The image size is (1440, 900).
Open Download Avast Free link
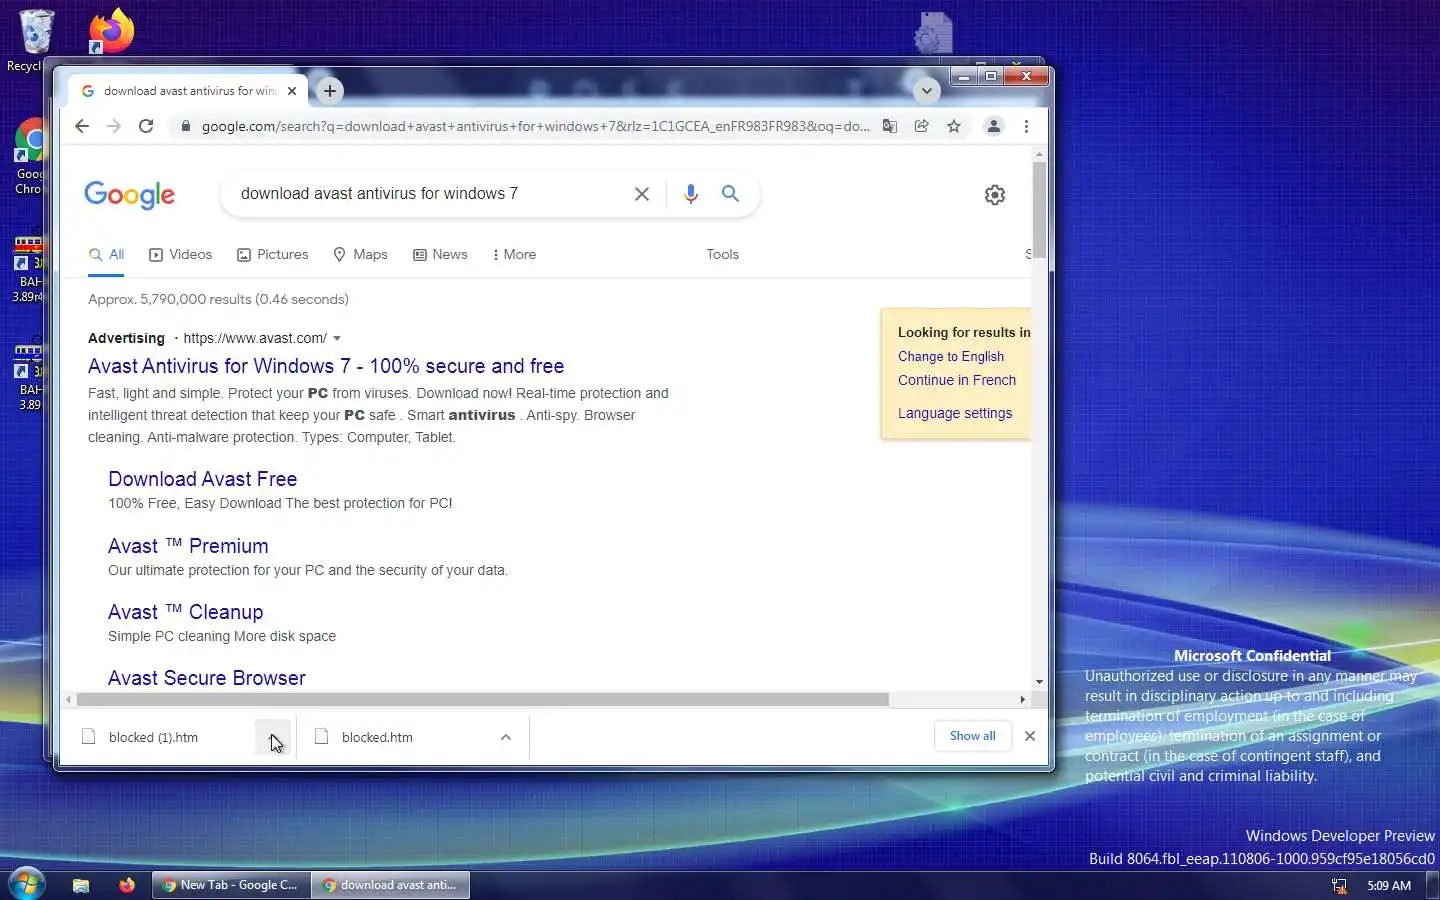pyautogui.click(x=202, y=479)
